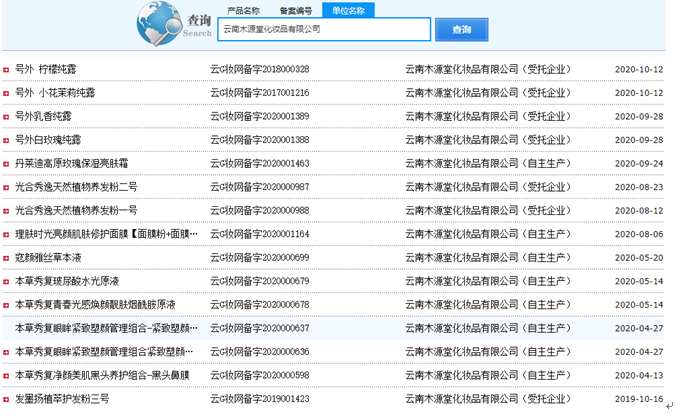Screen dimensions: 698x416
Task: Click red icon beside 光合秀逸天然植物养发粉二号
Action: point(6,188)
